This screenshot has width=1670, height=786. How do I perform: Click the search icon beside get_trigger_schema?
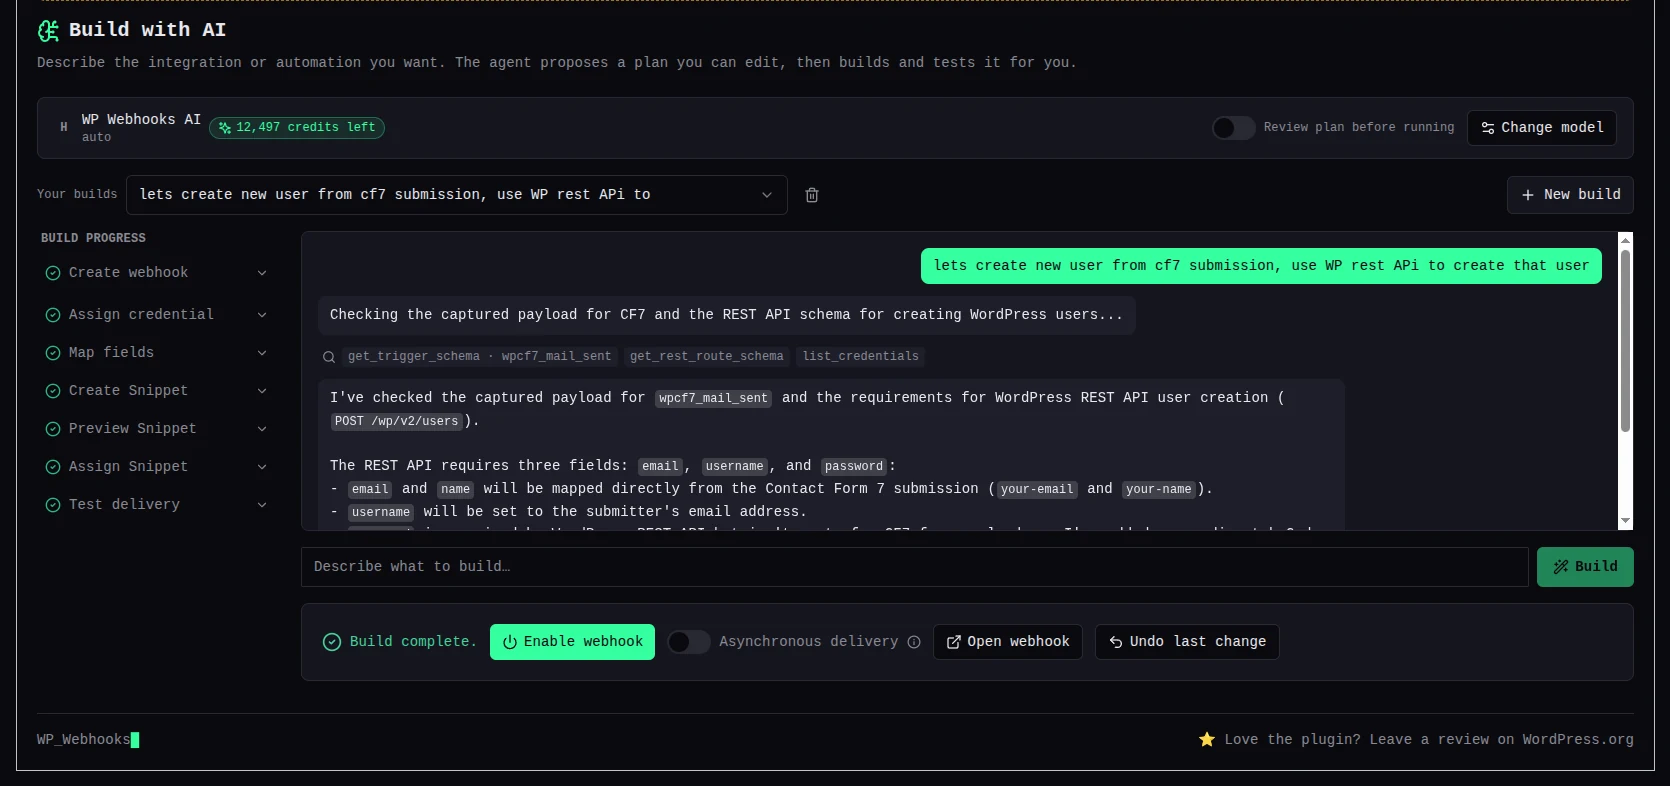[328, 357]
